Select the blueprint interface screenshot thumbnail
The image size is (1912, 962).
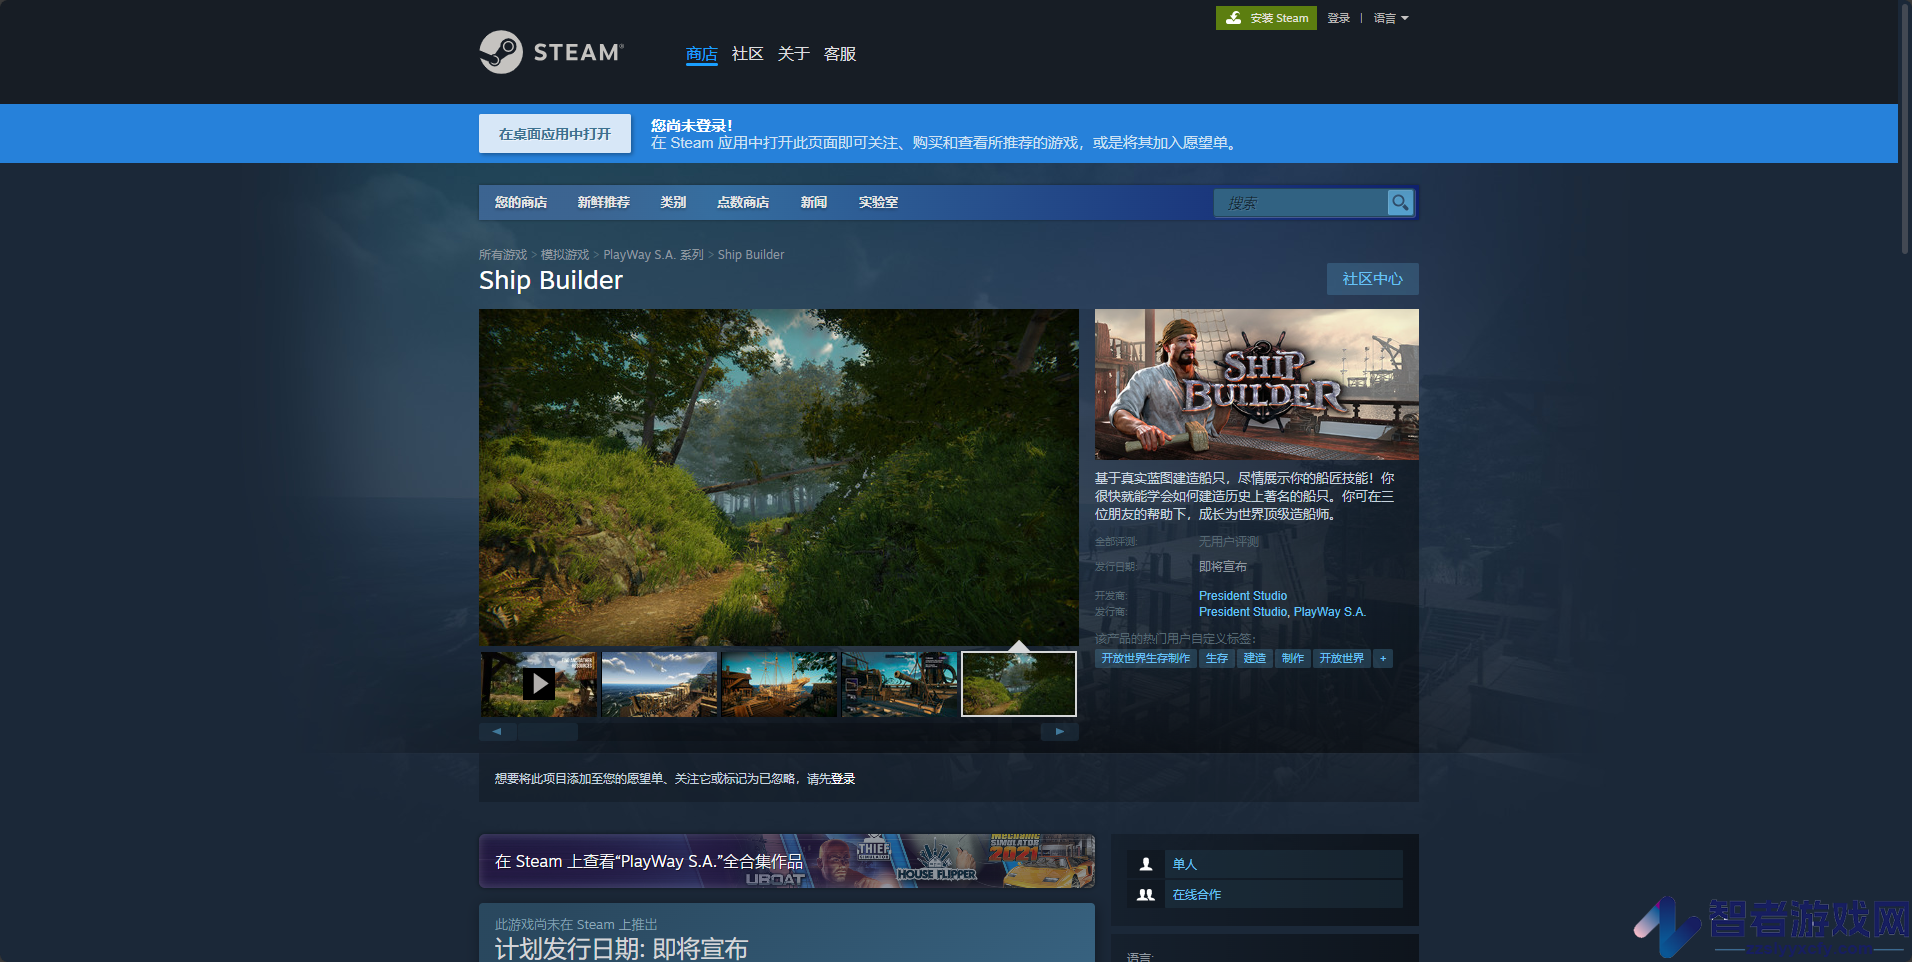(x=899, y=684)
